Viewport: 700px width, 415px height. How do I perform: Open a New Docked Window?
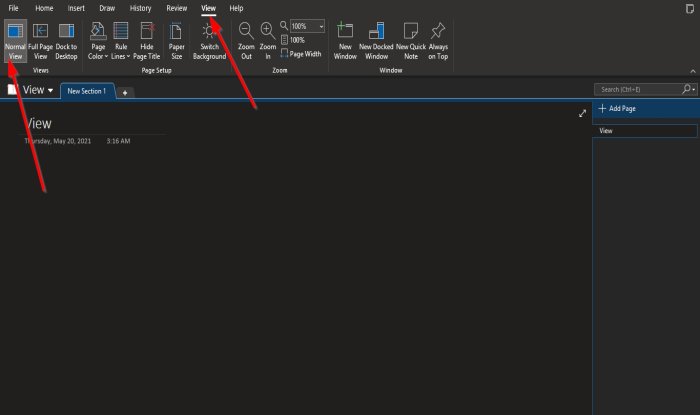(x=376, y=41)
